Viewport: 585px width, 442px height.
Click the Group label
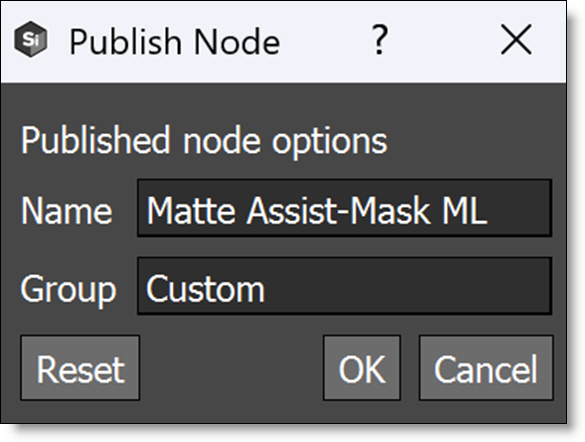pos(69,290)
